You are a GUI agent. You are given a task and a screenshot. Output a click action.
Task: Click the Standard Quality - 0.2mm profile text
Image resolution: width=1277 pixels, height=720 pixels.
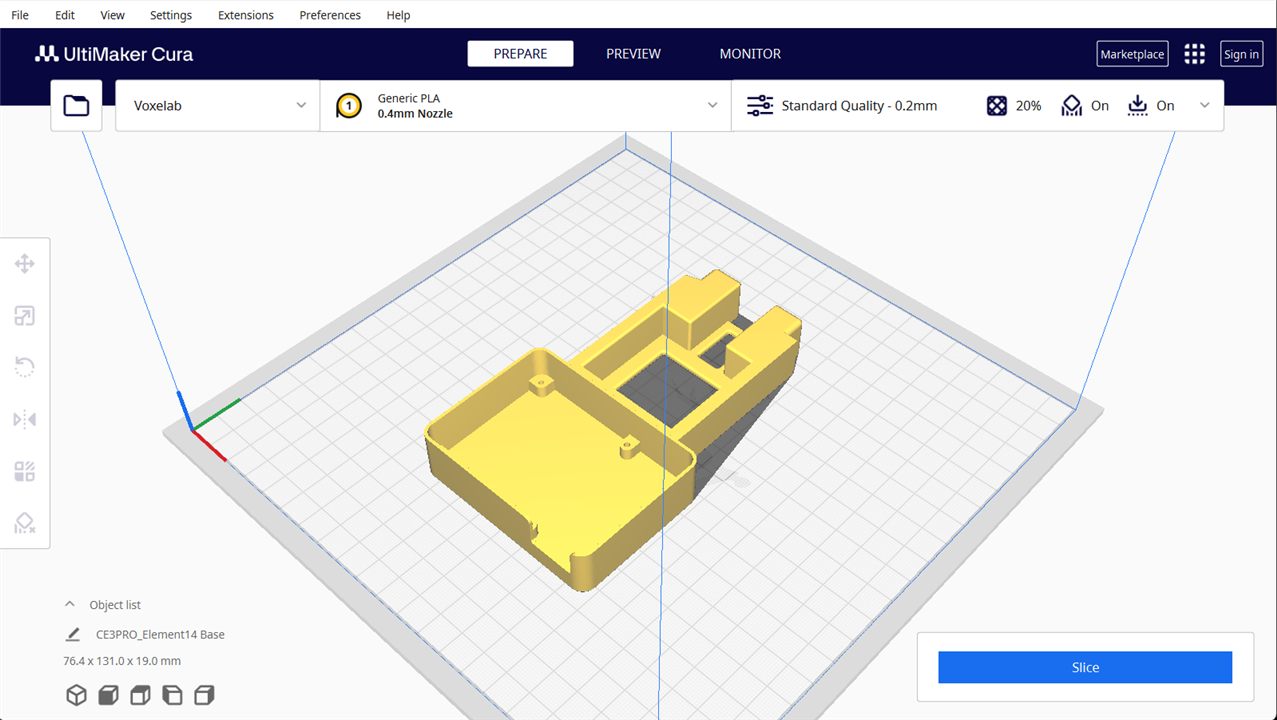[x=859, y=105]
